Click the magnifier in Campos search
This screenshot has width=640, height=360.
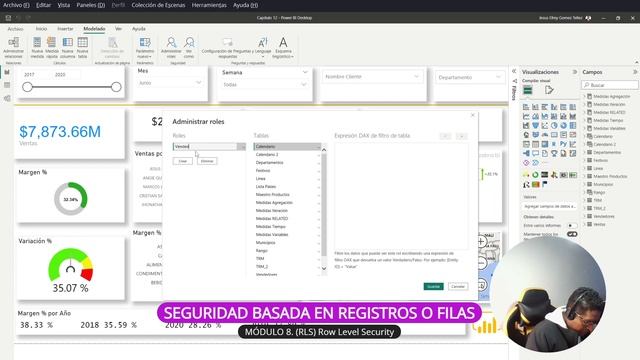point(587,85)
